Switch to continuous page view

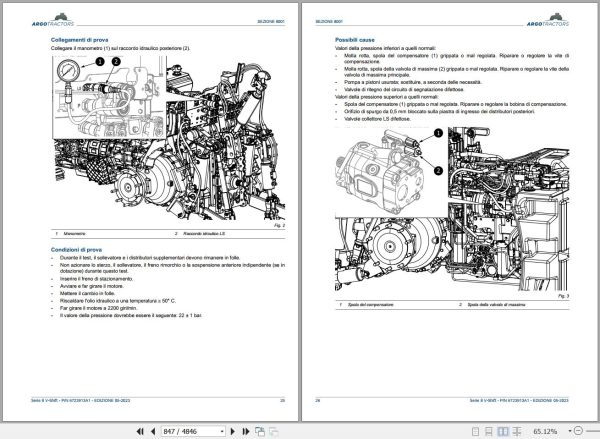coord(489,431)
